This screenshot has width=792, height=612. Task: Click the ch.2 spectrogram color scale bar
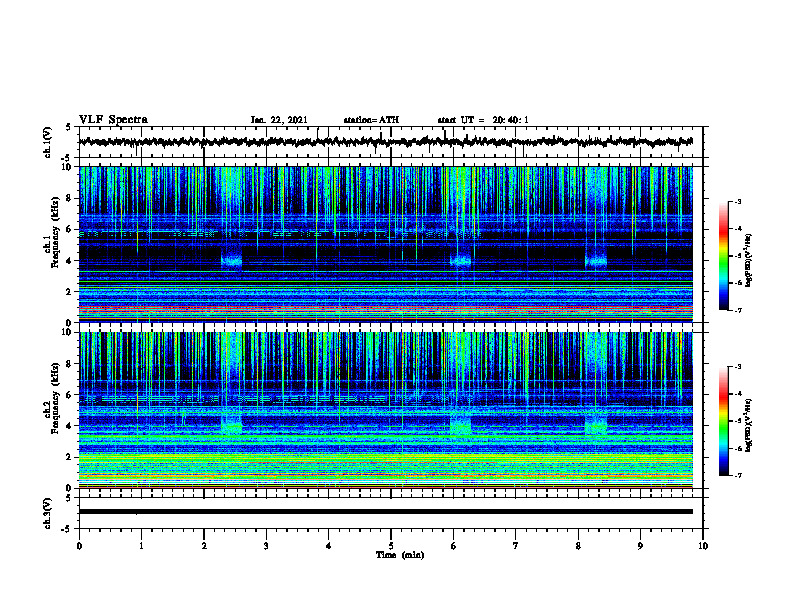point(724,421)
